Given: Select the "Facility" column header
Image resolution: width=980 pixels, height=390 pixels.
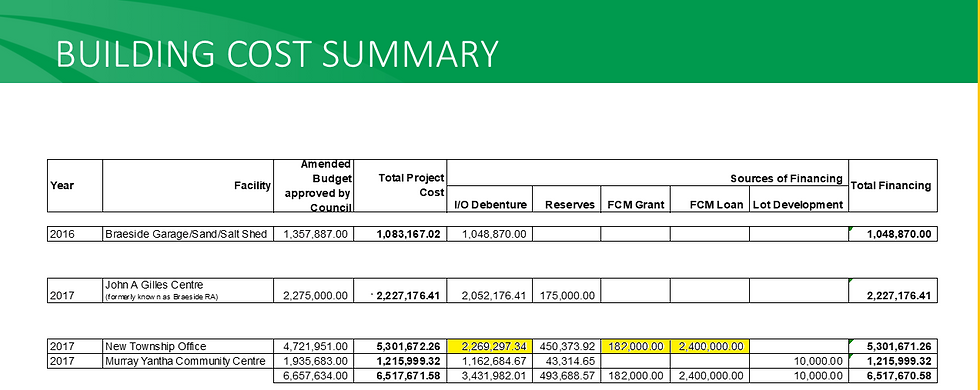Looking at the screenshot, I should pyautogui.click(x=252, y=185).
